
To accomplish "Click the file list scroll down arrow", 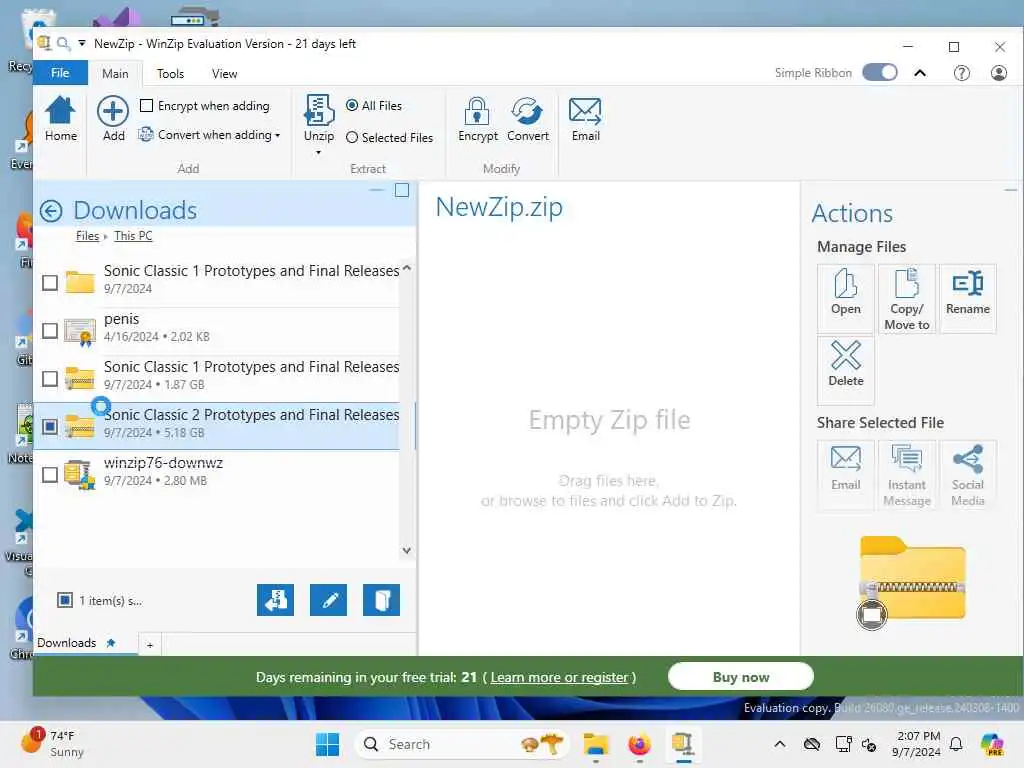I will [407, 551].
